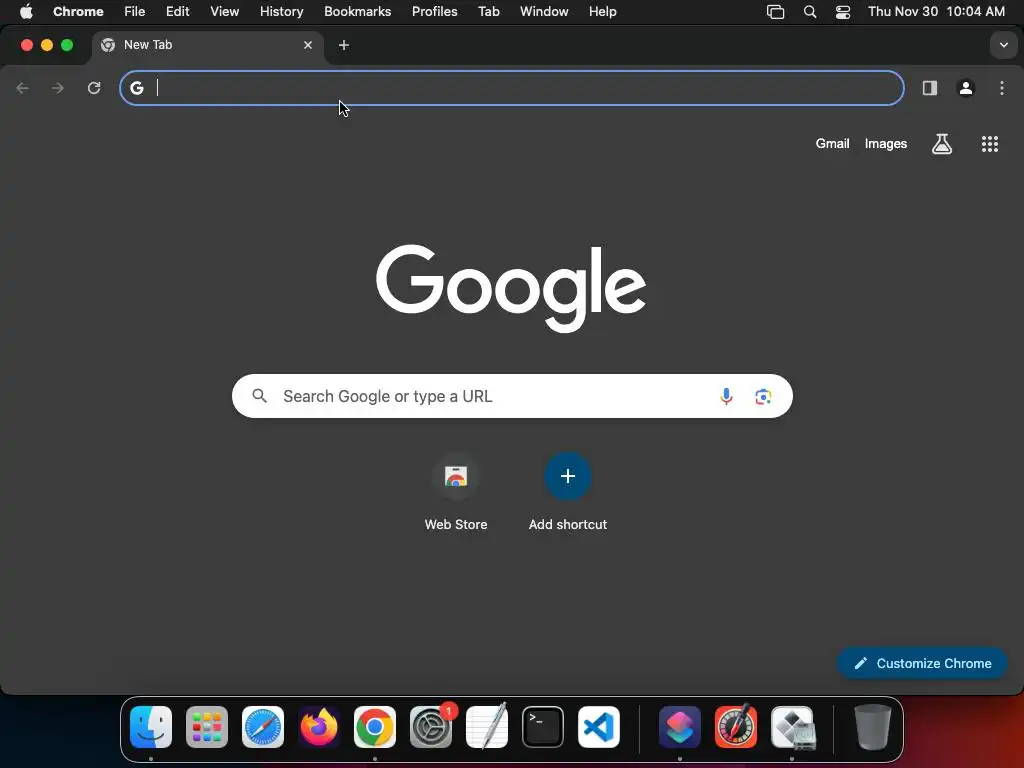Open Control Center in menu bar
The image size is (1024, 768).
point(842,12)
